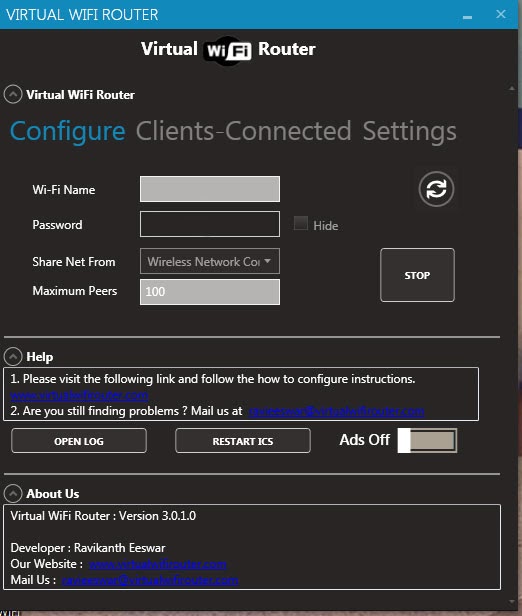
Task: Click the Wi-Fi Name input field
Action: [x=210, y=189]
